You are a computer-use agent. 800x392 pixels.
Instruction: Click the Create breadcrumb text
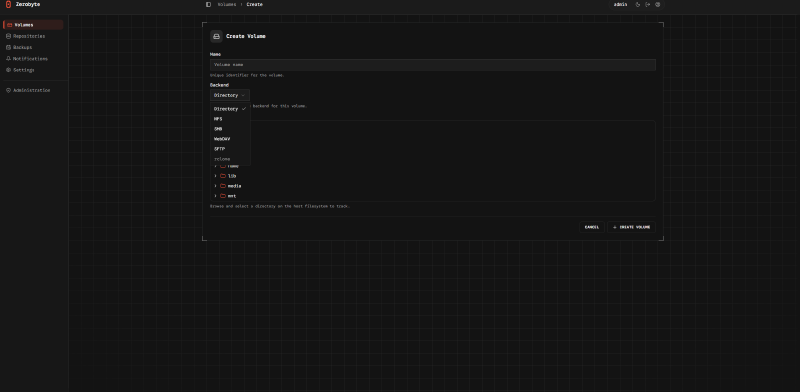[x=255, y=5]
